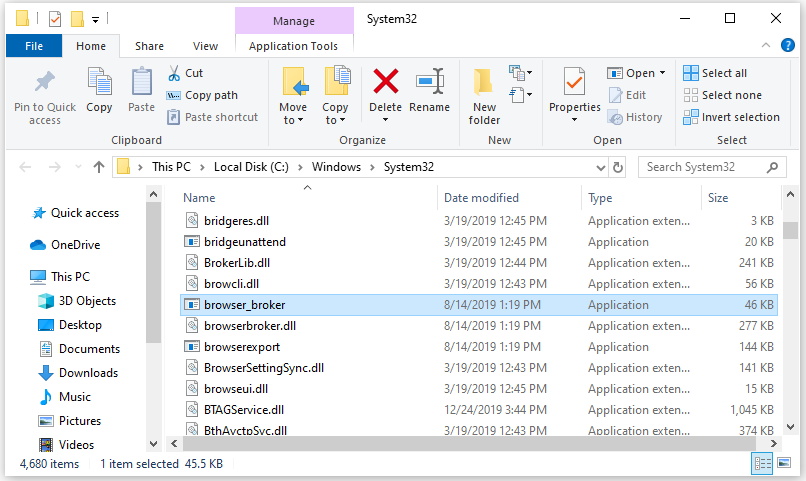Click the Cut scissors icon

174,73
